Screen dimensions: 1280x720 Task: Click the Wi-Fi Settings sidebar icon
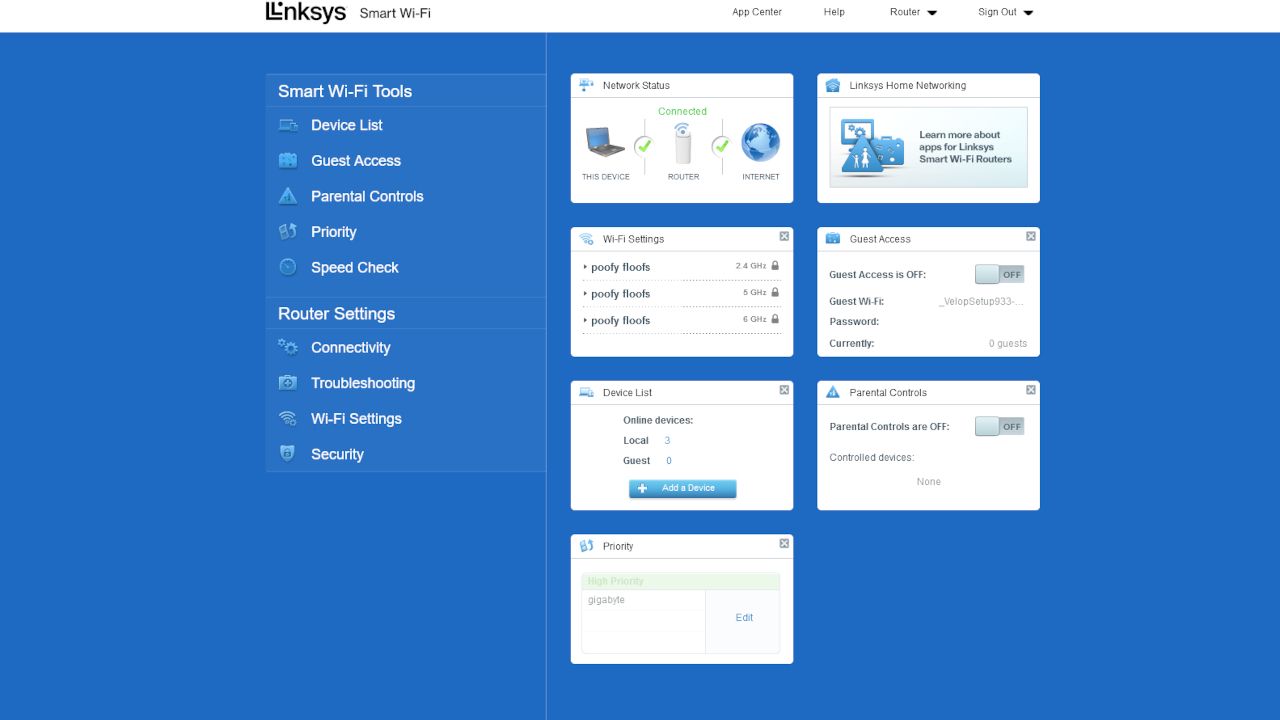[288, 419]
